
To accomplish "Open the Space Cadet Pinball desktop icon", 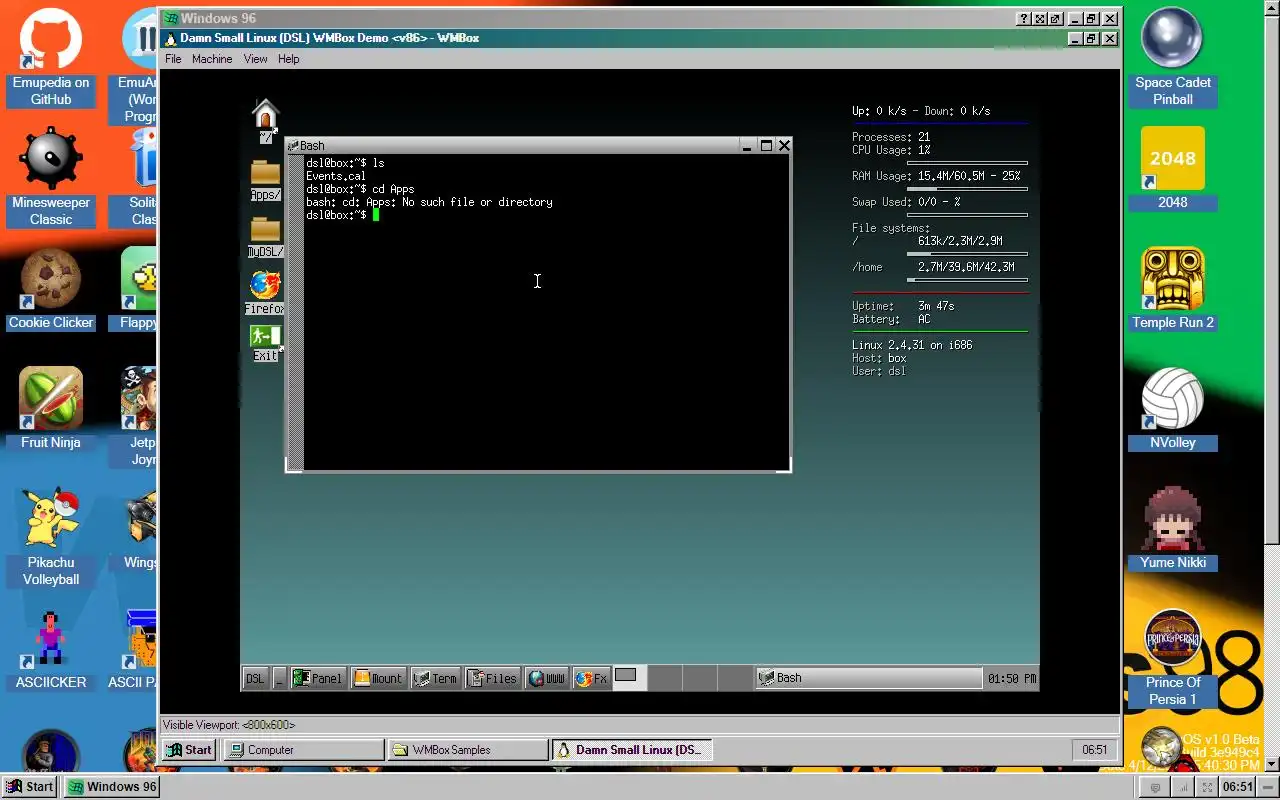I will point(1173,58).
